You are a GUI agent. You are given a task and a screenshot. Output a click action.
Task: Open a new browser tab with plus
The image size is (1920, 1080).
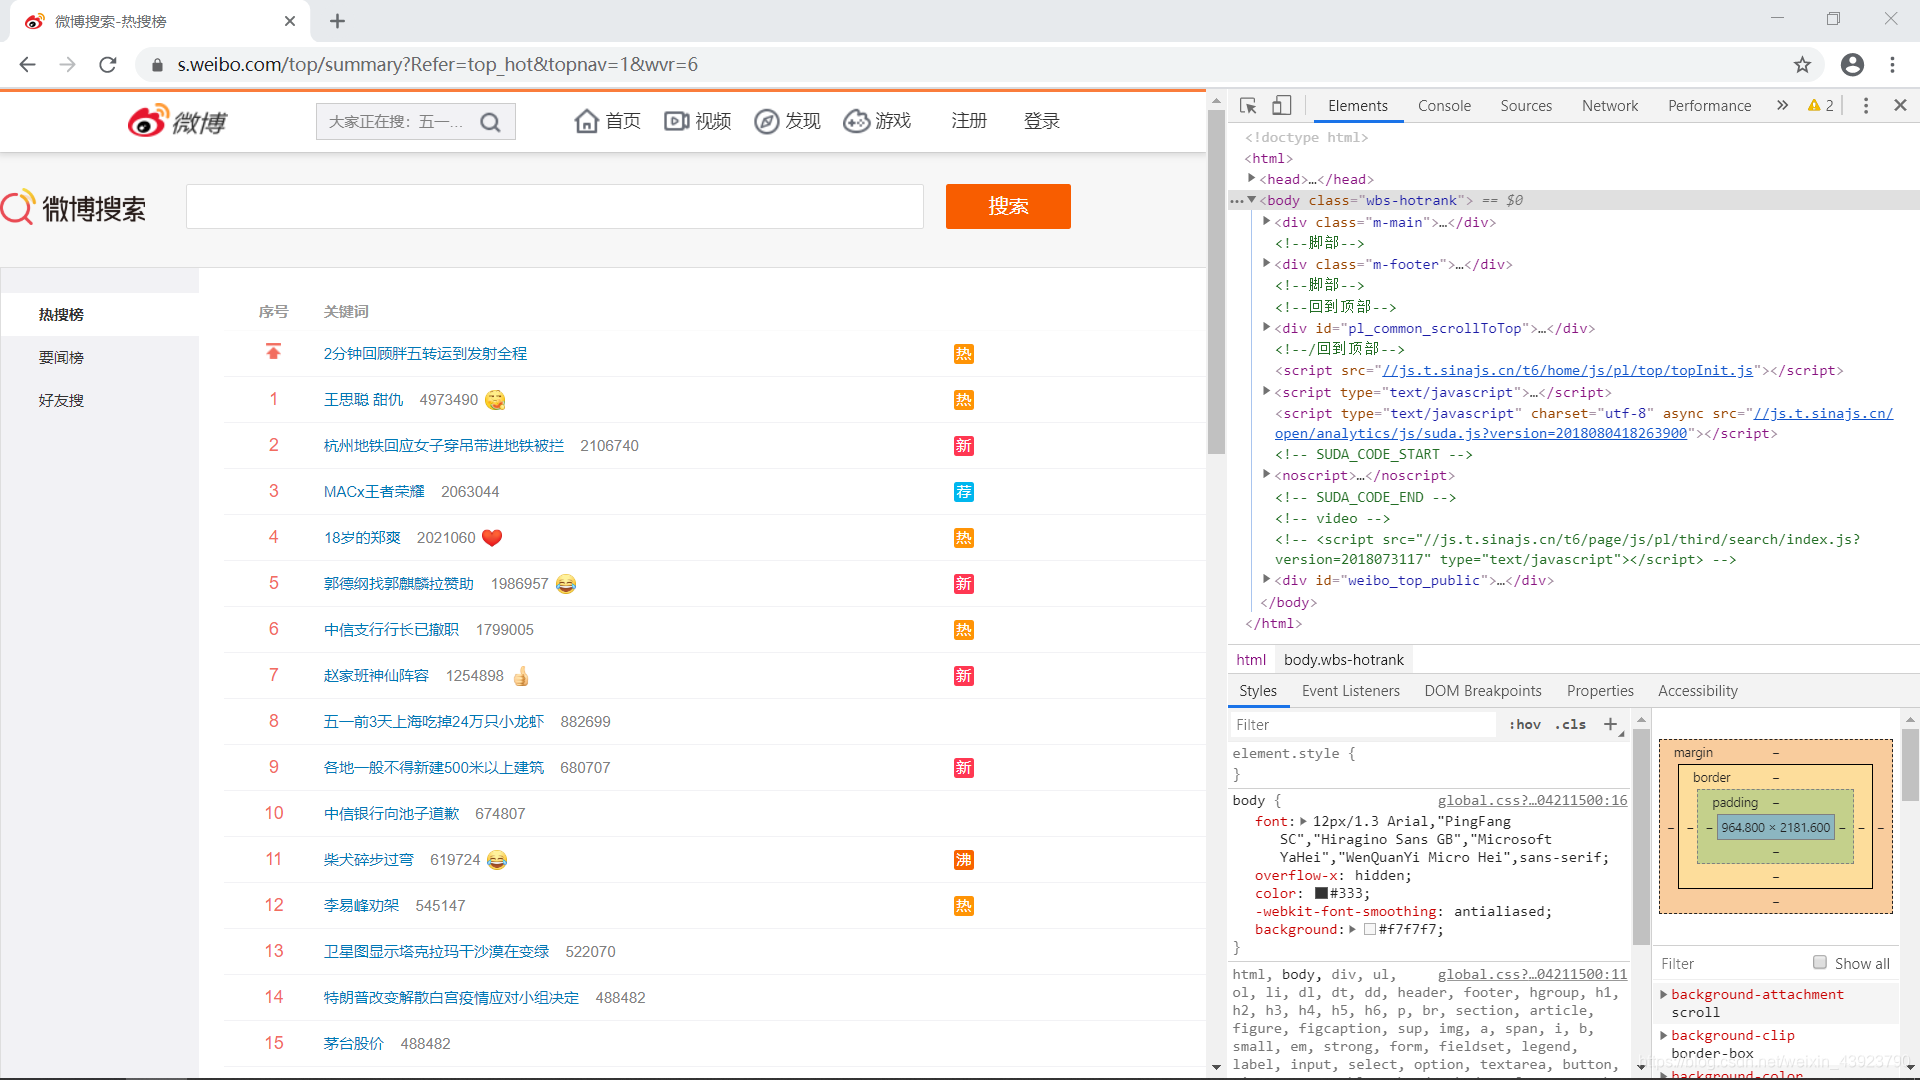click(337, 21)
